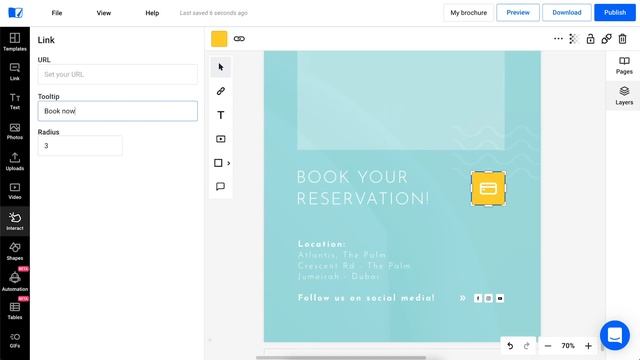Open the Uploads panel
Image resolution: width=640 pixels, height=360 pixels.
15,162
